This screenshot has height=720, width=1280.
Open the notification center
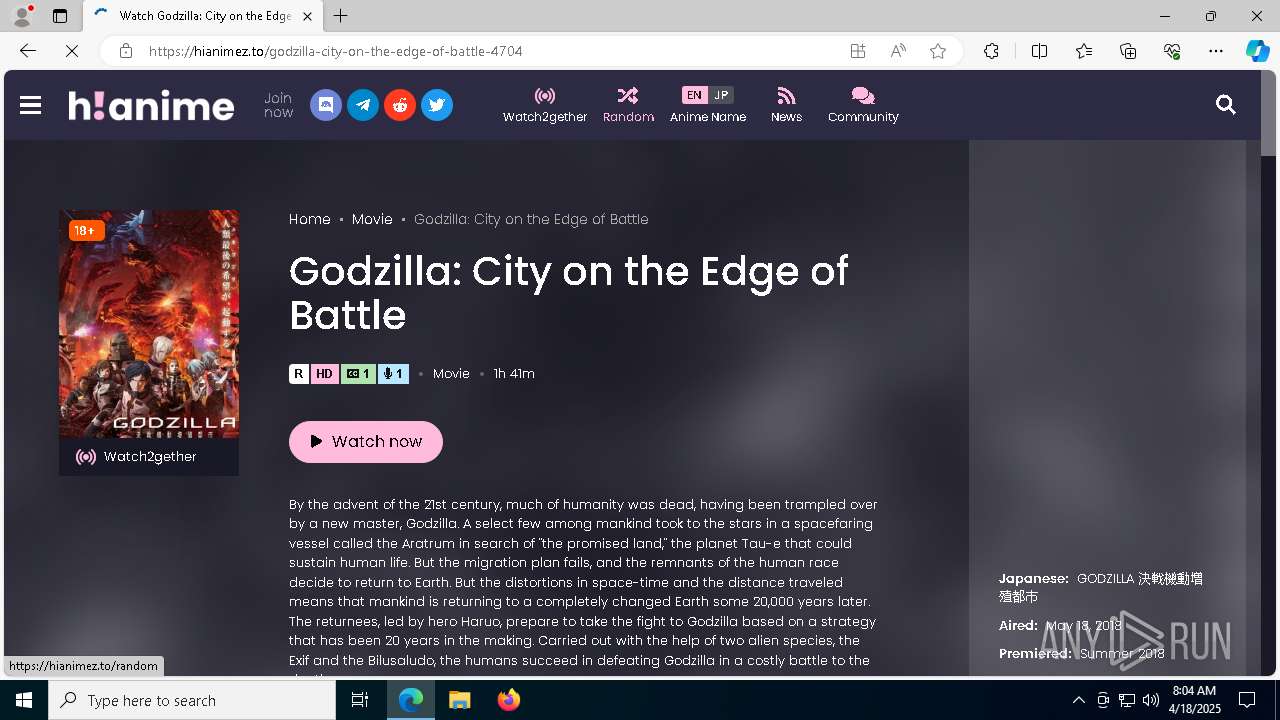click(1247, 700)
